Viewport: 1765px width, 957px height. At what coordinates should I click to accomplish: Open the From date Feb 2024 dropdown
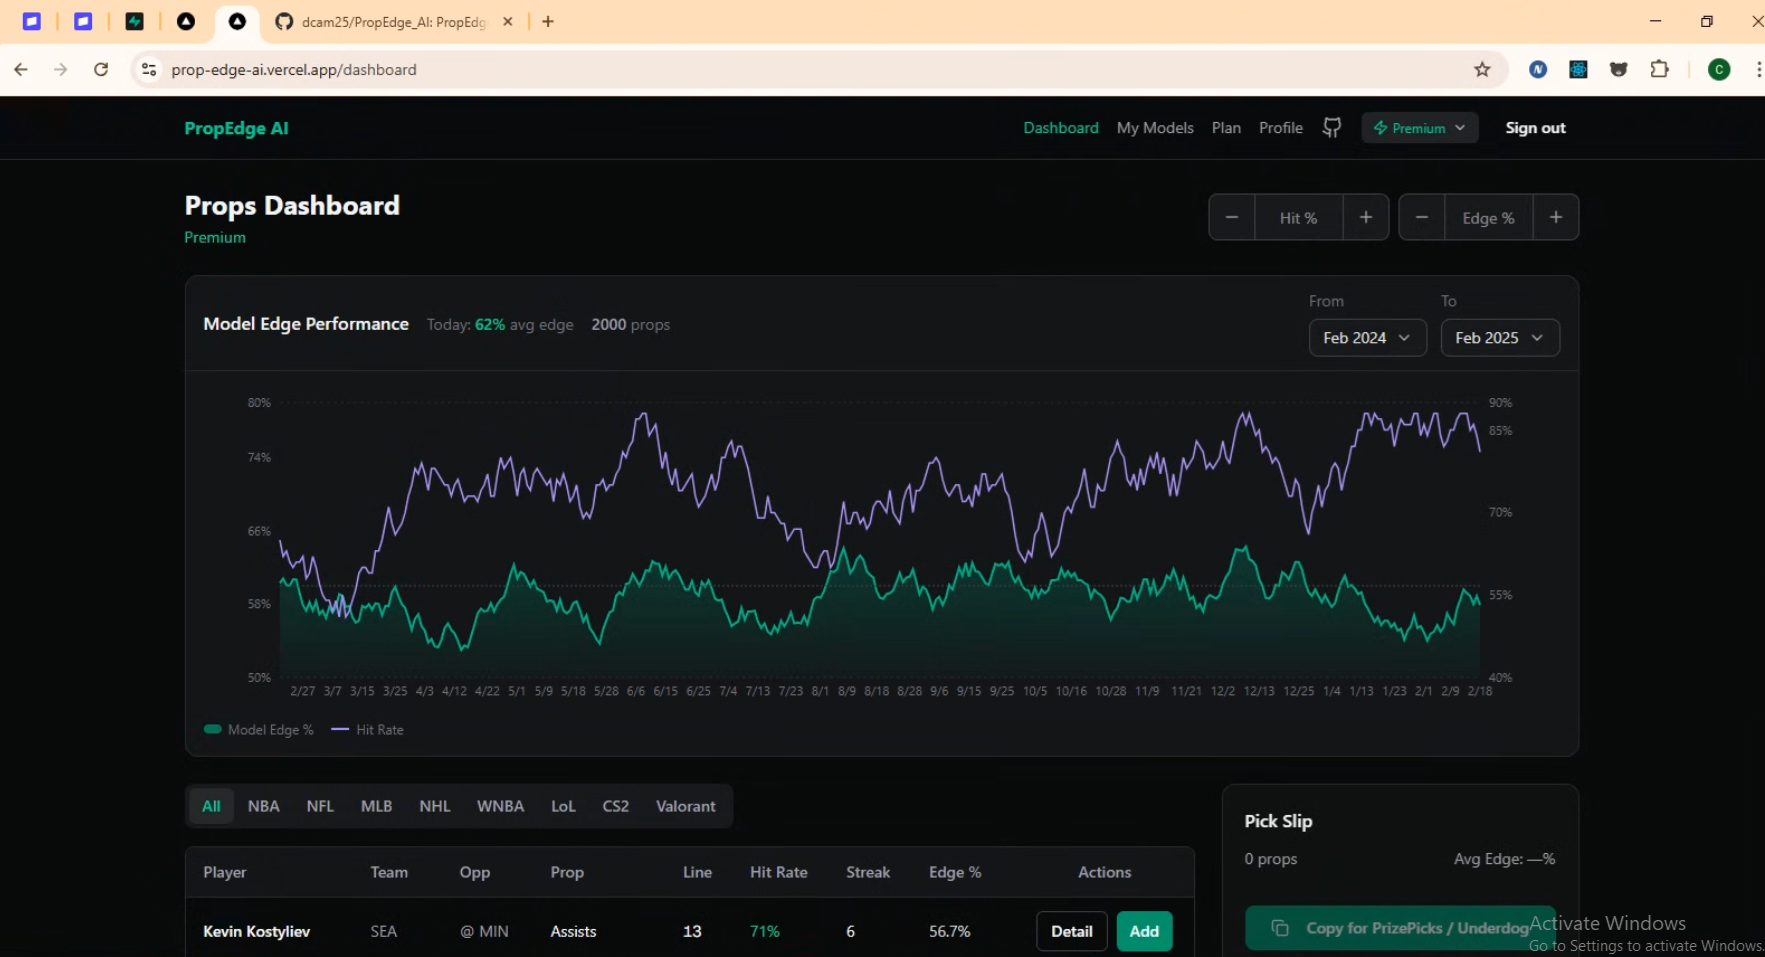tap(1366, 338)
